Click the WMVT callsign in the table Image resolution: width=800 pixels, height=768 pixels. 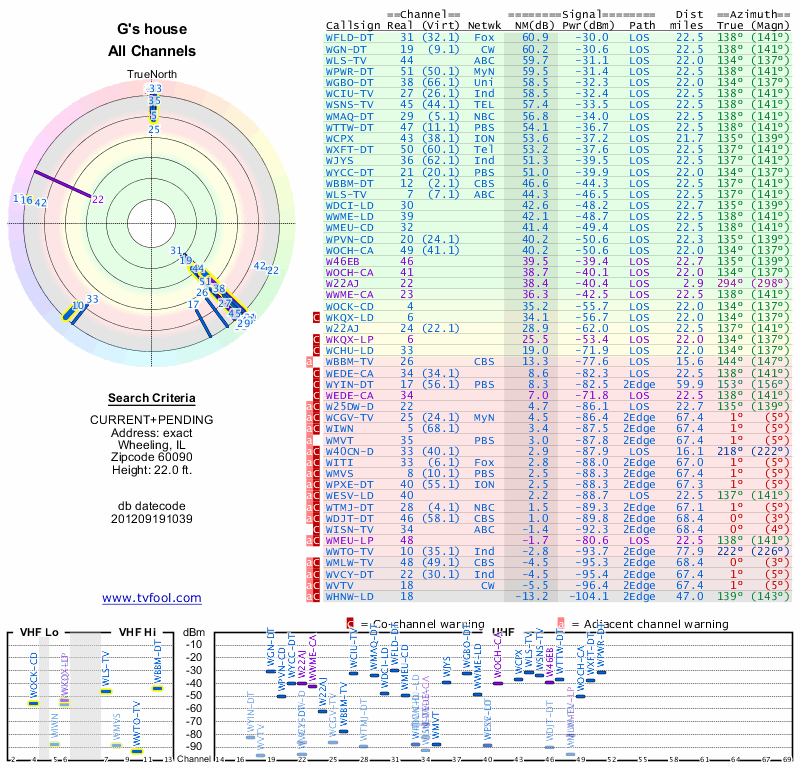click(339, 440)
